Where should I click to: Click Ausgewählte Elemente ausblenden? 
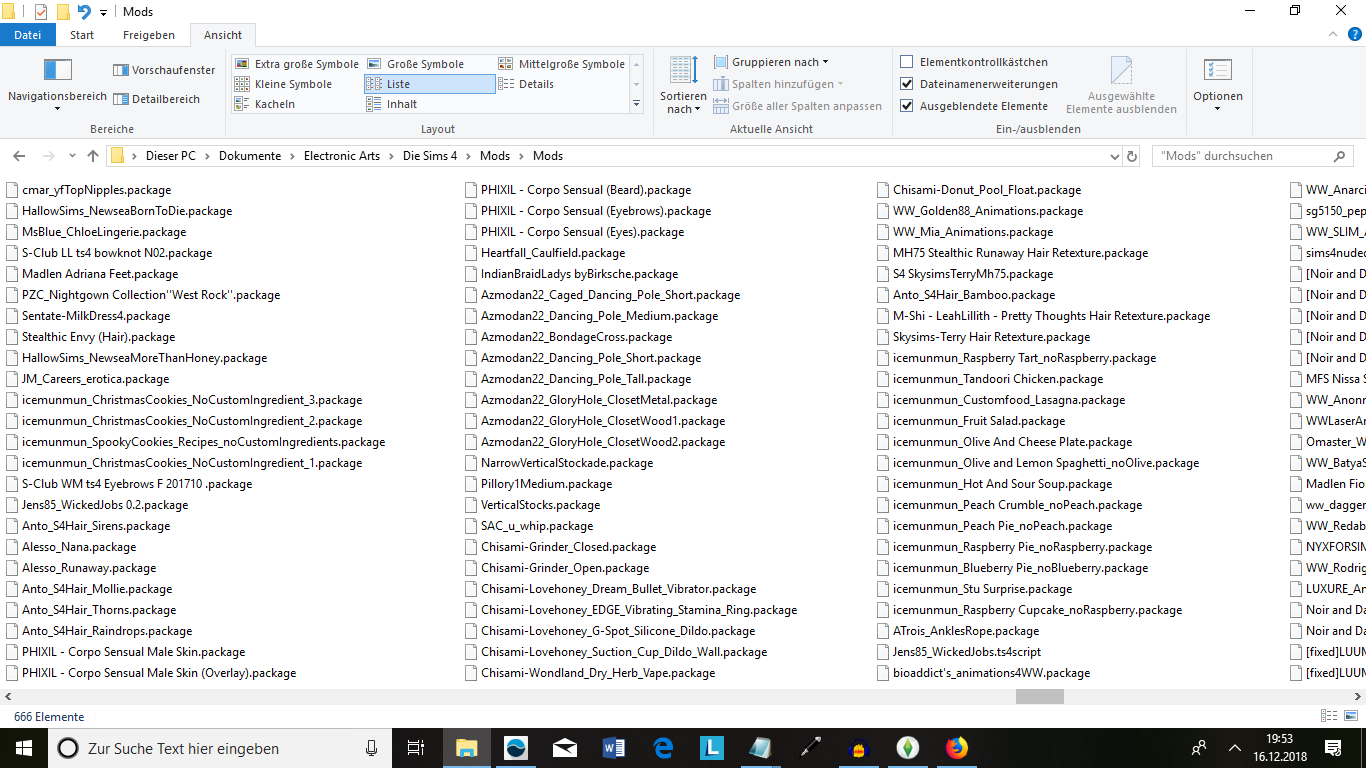coord(1121,85)
